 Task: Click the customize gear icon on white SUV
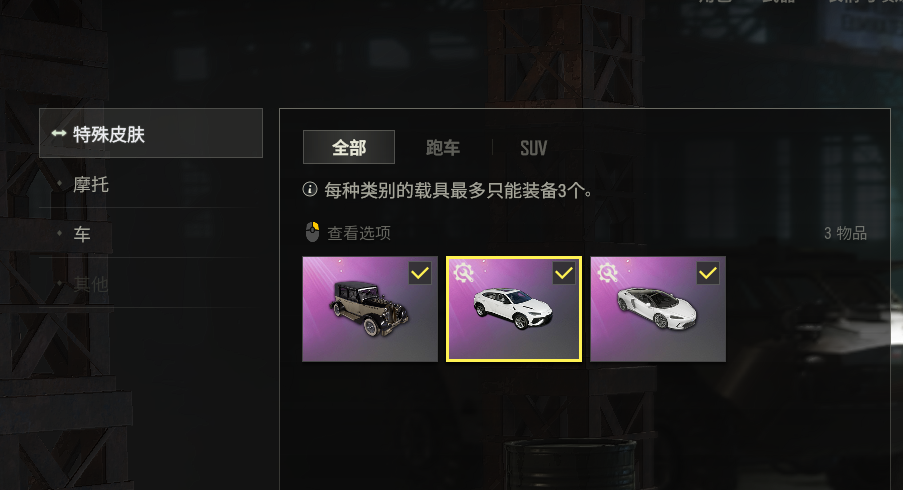[x=464, y=272]
